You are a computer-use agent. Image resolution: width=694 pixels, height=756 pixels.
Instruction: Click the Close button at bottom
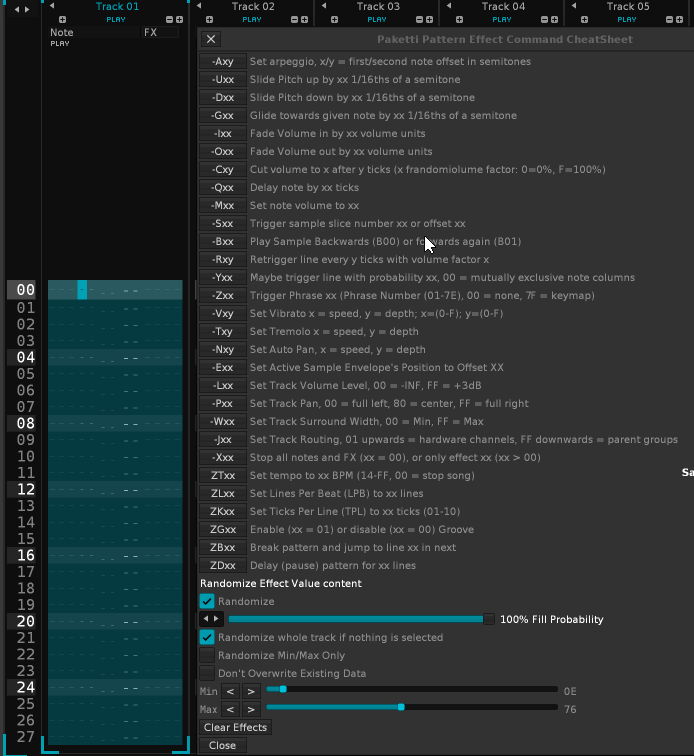coord(222,745)
